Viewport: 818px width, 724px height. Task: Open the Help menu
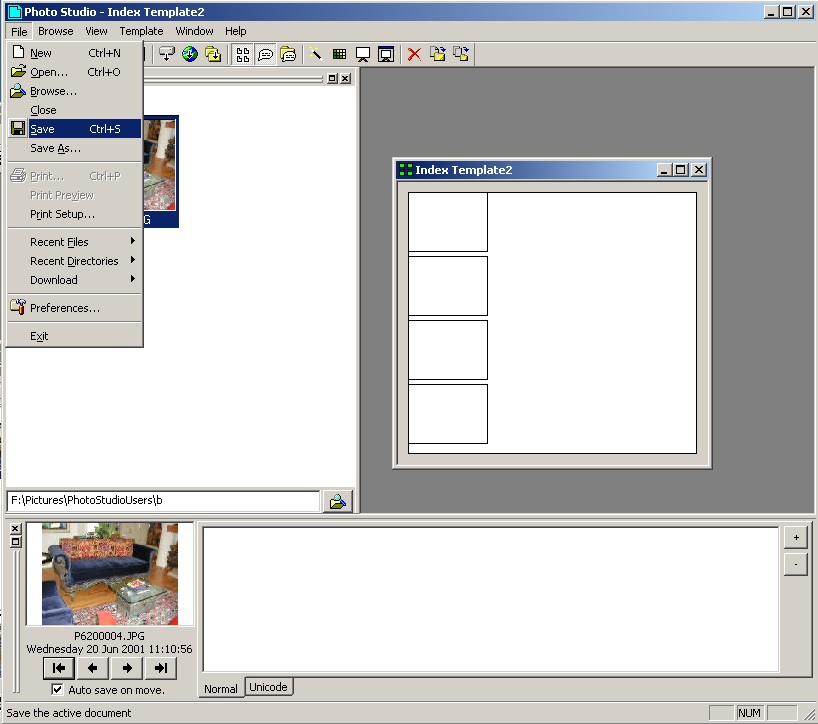(236, 31)
